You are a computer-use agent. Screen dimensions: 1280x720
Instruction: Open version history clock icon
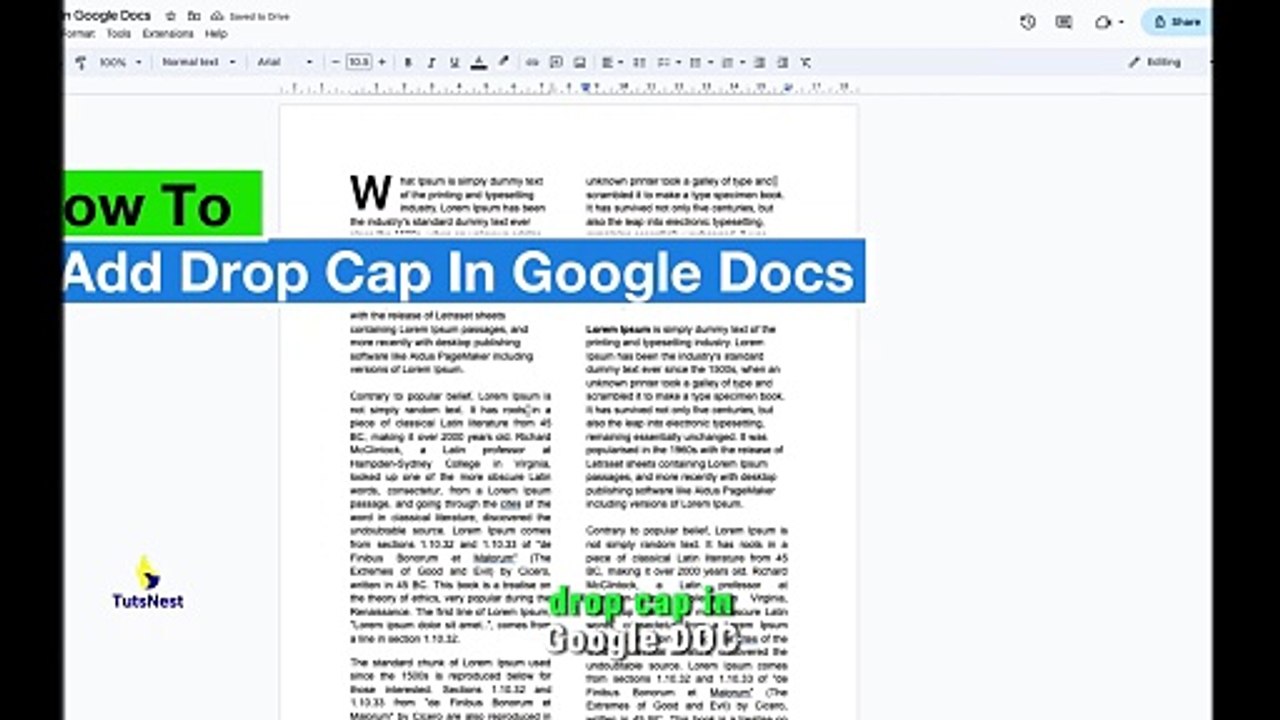(1027, 22)
